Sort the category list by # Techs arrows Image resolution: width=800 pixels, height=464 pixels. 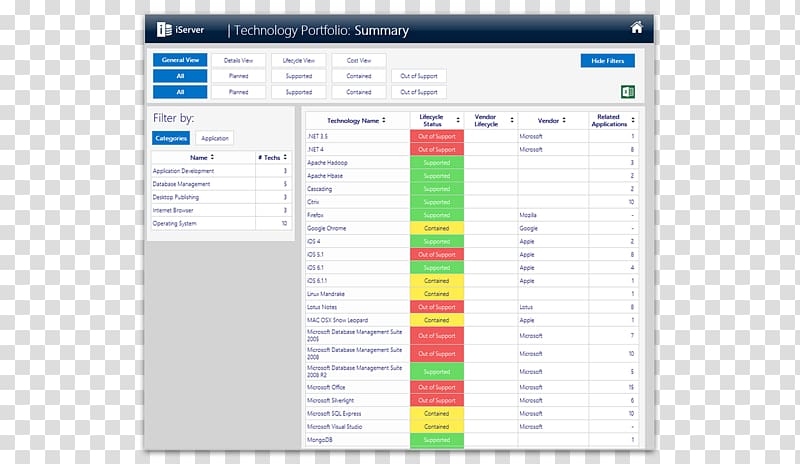285,157
